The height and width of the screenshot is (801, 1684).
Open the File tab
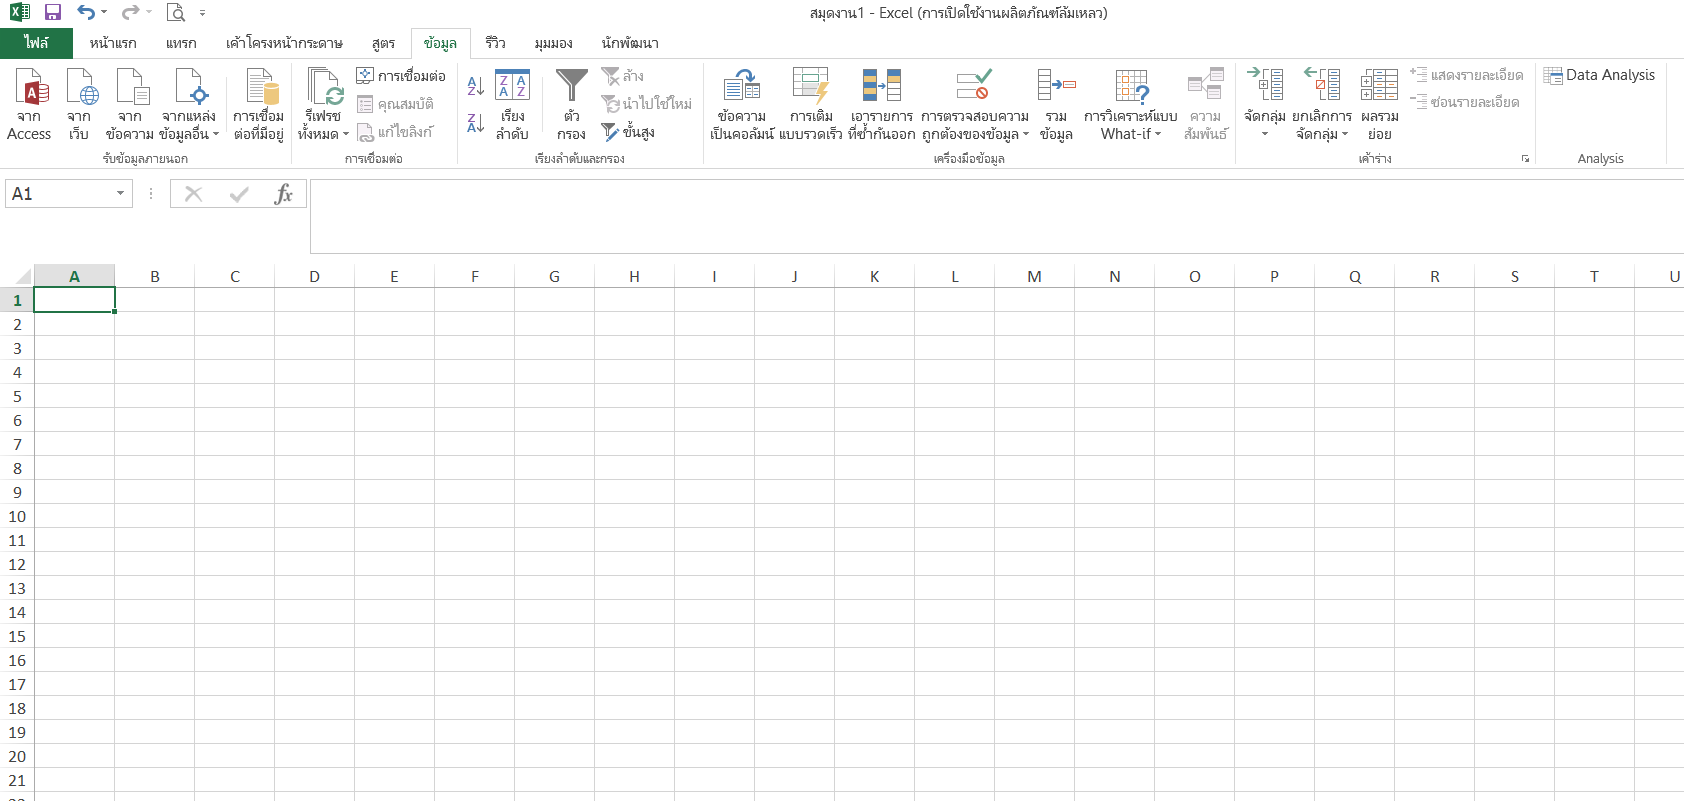36,43
